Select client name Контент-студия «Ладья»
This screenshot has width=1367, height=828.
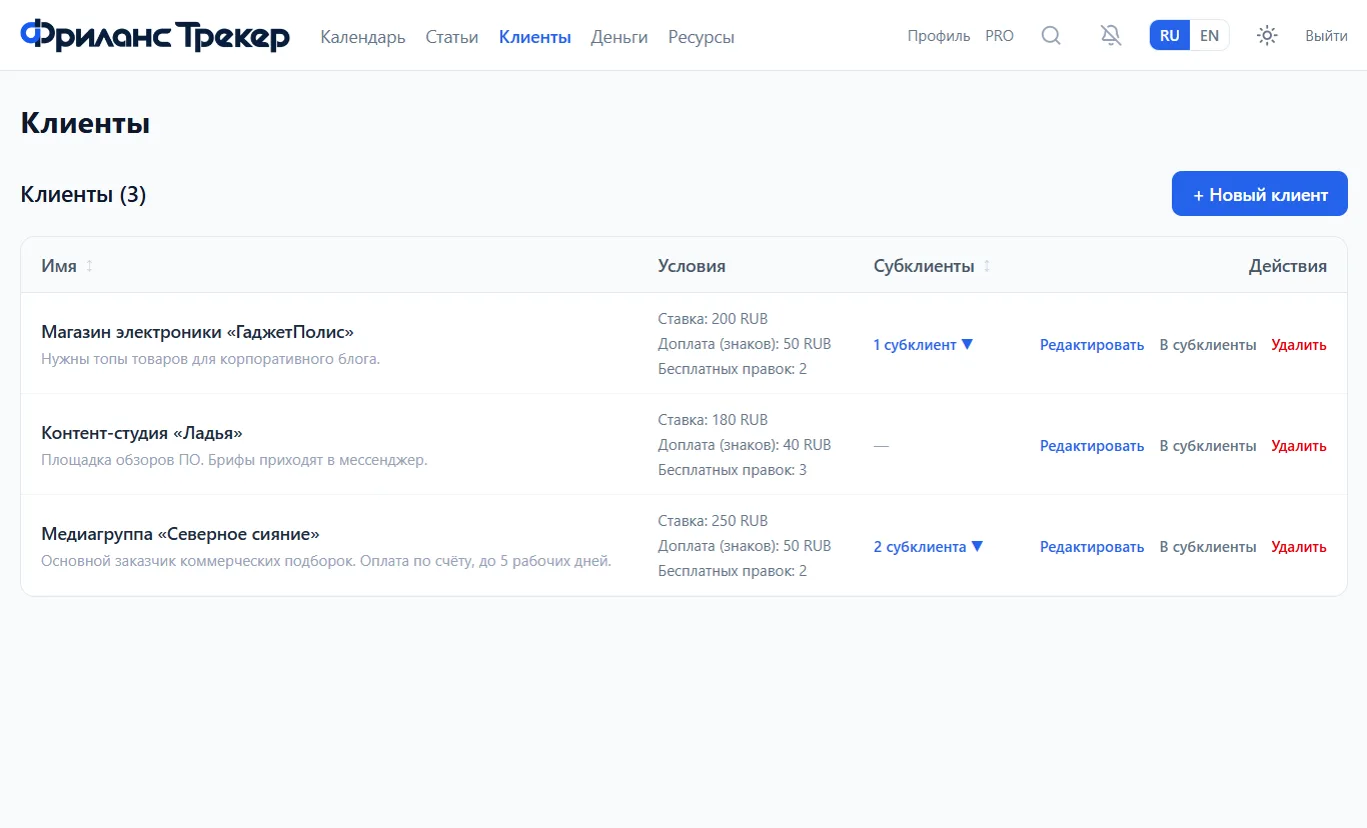pos(142,433)
